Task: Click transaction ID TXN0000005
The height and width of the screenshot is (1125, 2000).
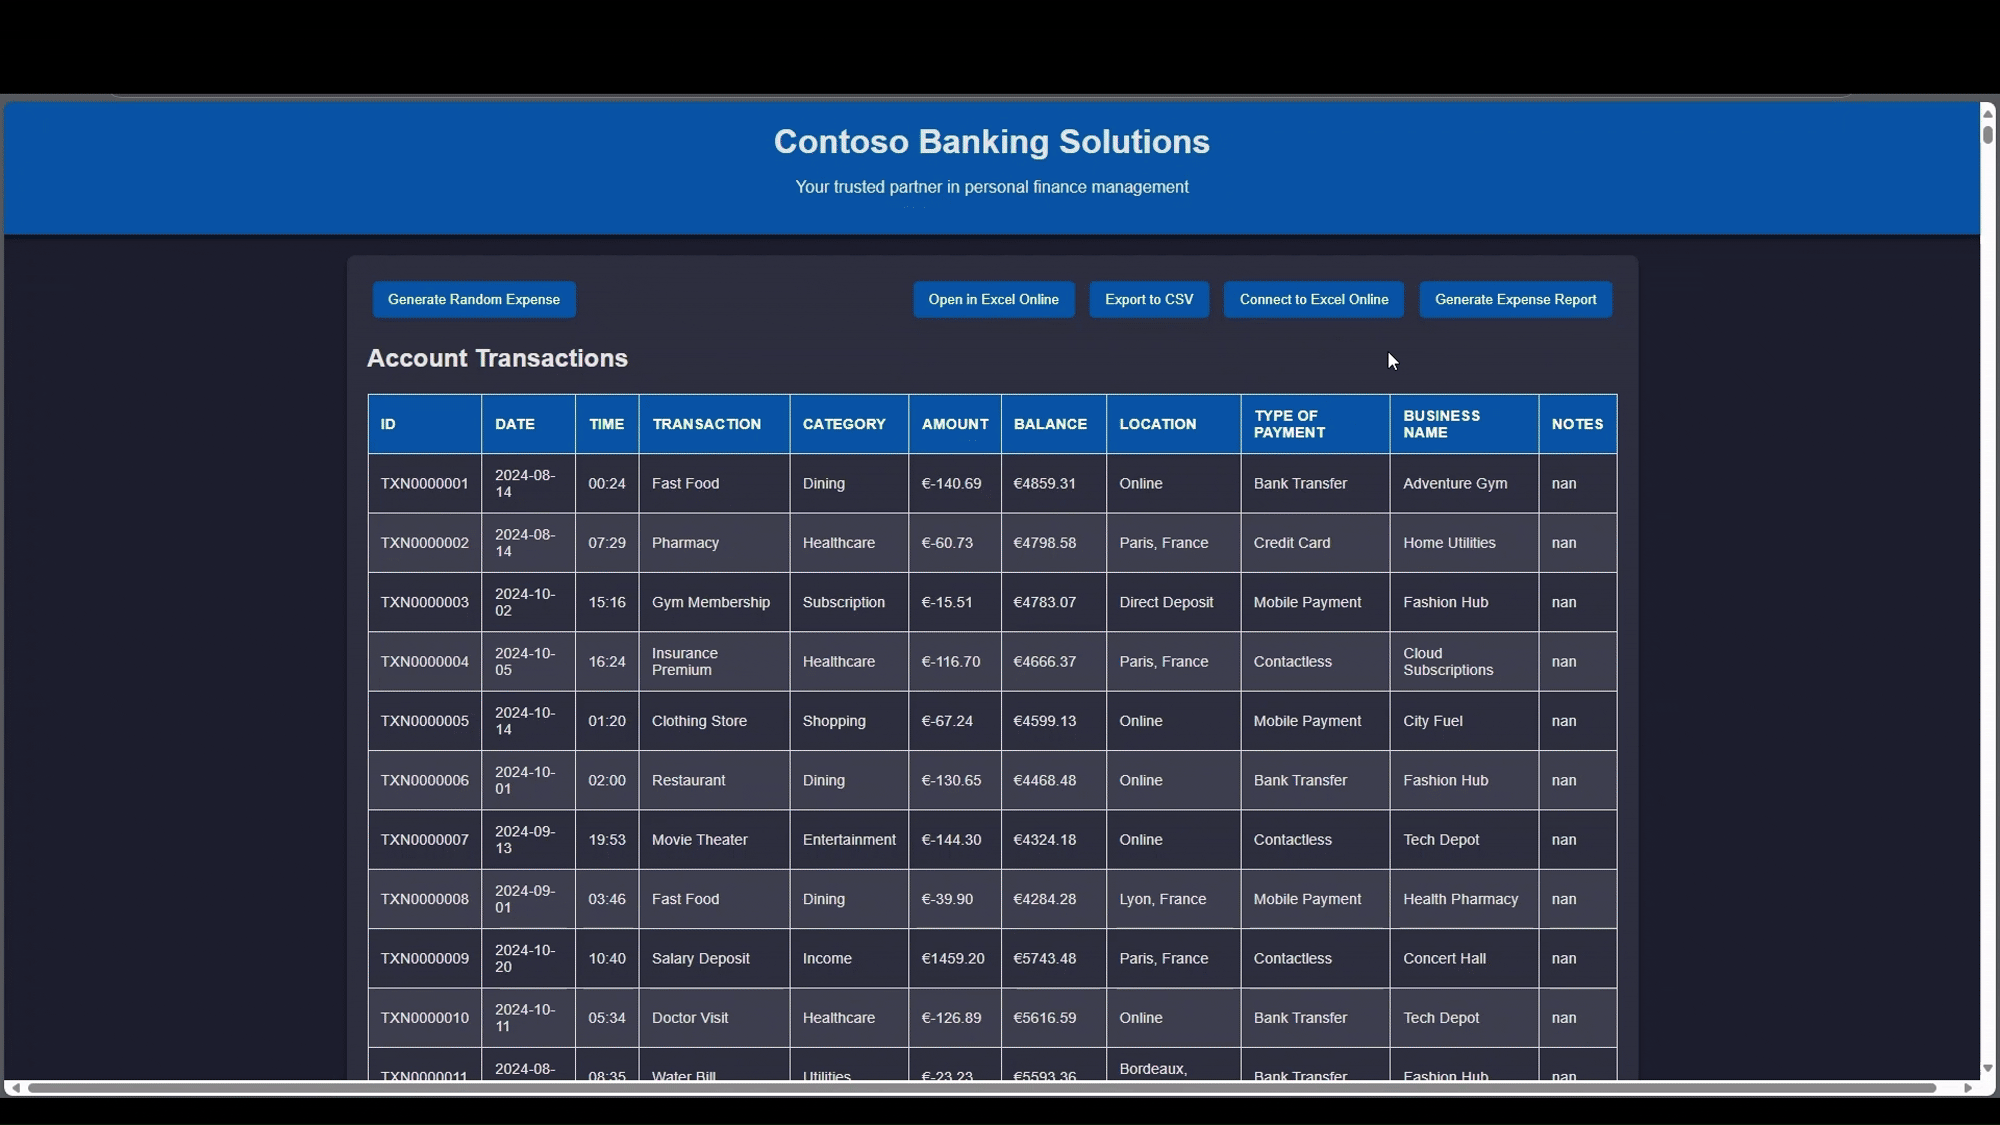Action: pyautogui.click(x=424, y=721)
